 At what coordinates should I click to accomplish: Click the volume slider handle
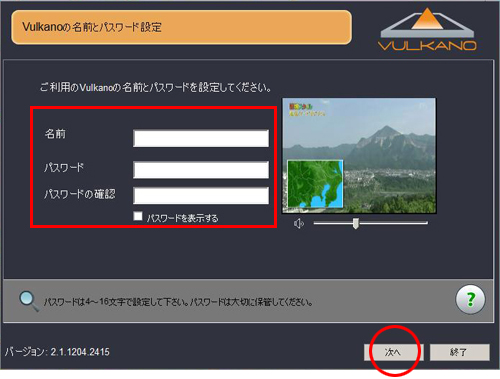(356, 223)
